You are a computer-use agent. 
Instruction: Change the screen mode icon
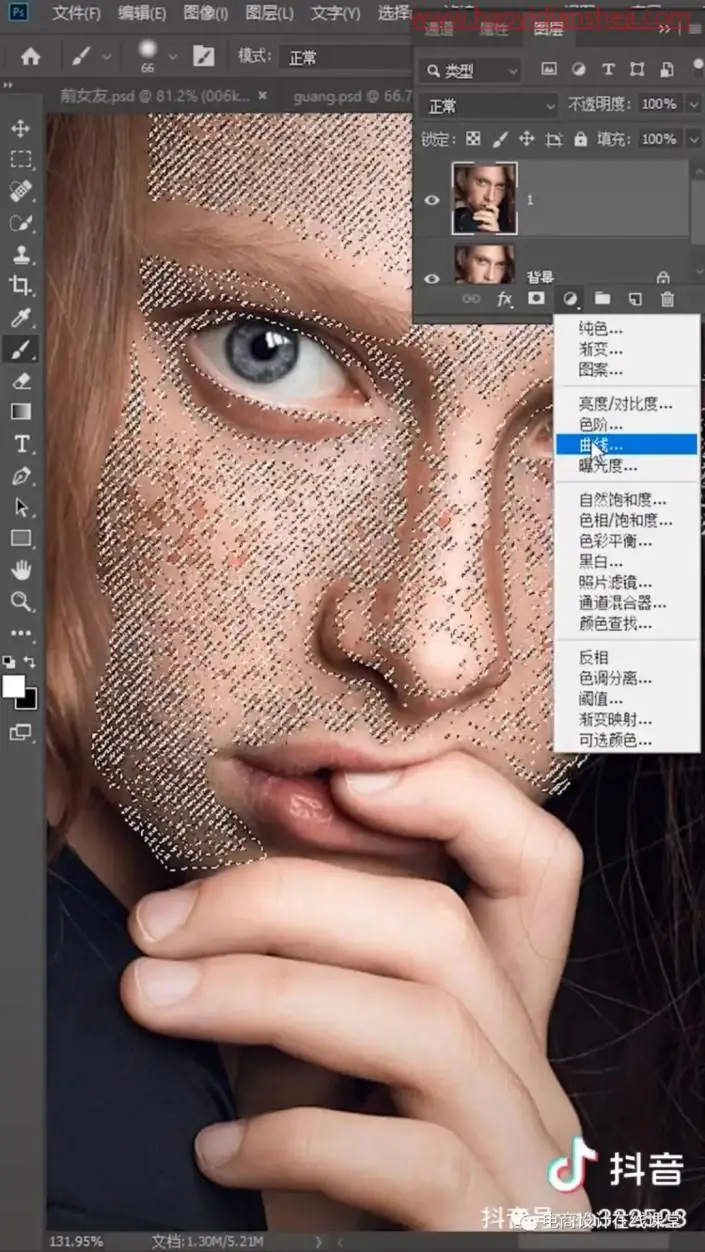(x=20, y=733)
